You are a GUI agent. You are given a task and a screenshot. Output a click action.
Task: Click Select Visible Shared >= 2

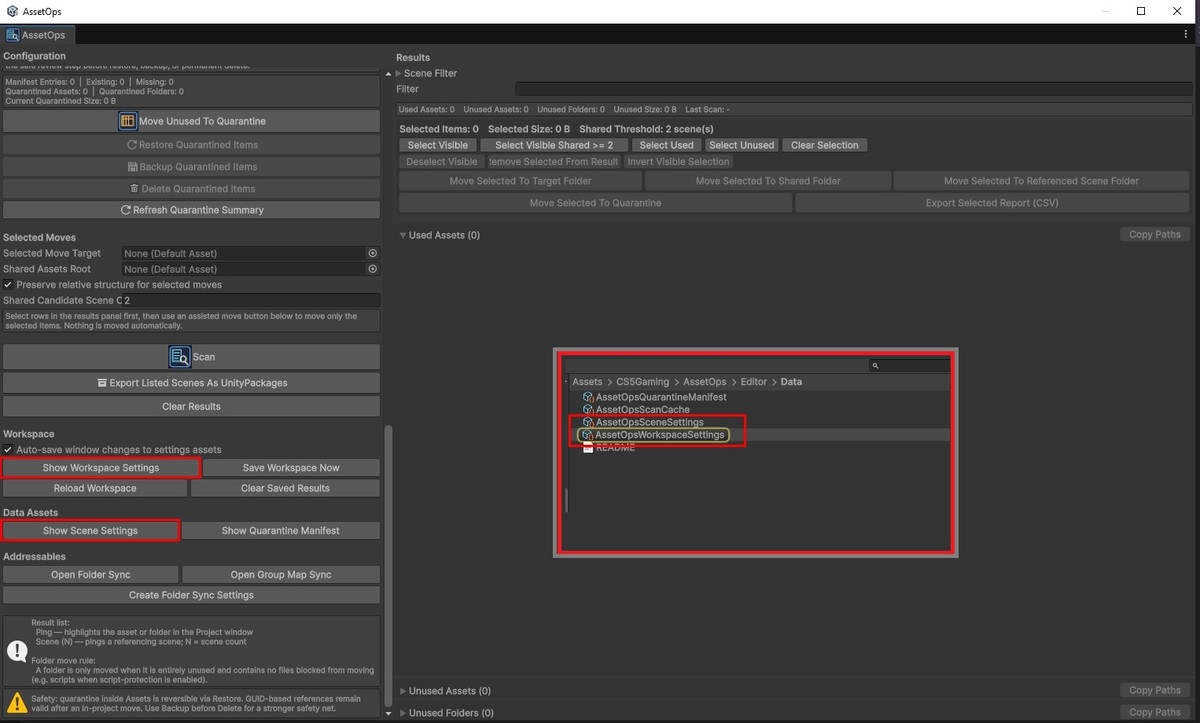[x=556, y=145]
